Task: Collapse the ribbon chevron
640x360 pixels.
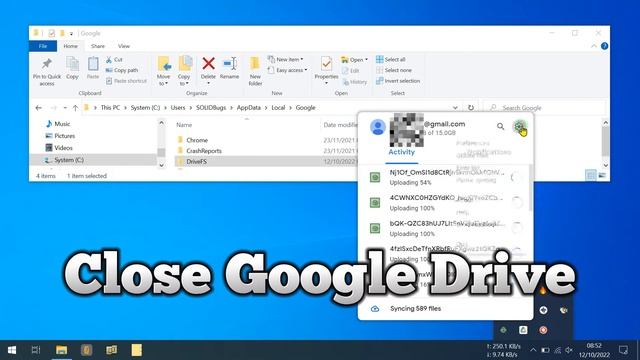Action: point(593,46)
